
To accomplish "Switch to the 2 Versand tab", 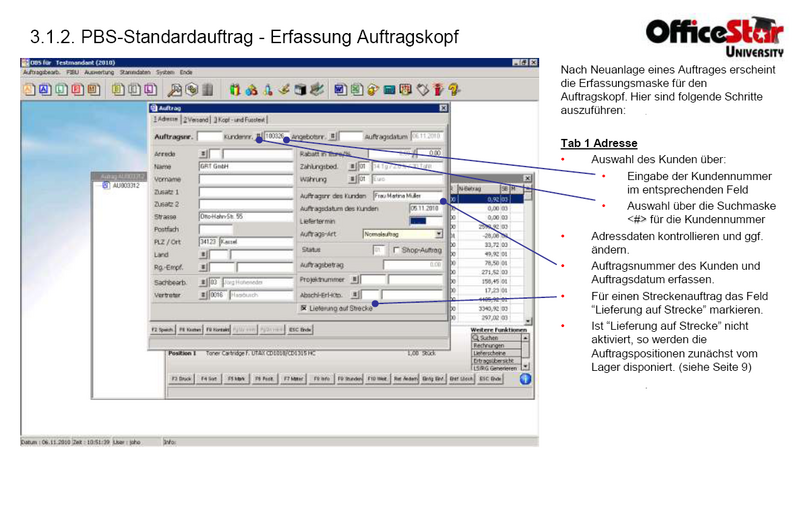I will click(196, 120).
